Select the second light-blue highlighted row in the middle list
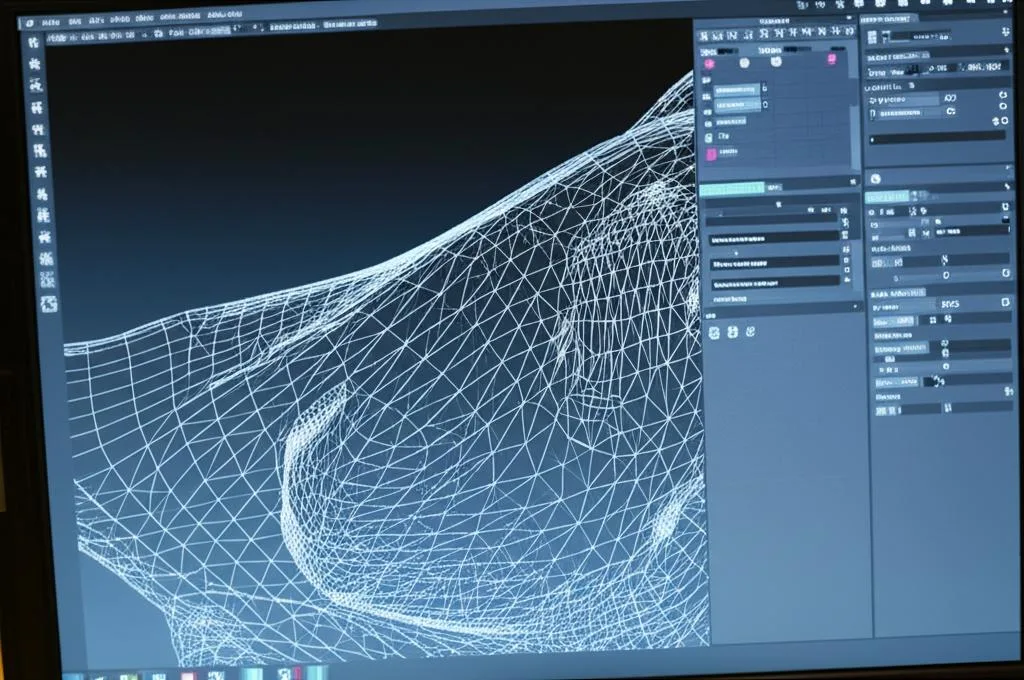Image resolution: width=1024 pixels, height=680 pixels. click(x=737, y=105)
